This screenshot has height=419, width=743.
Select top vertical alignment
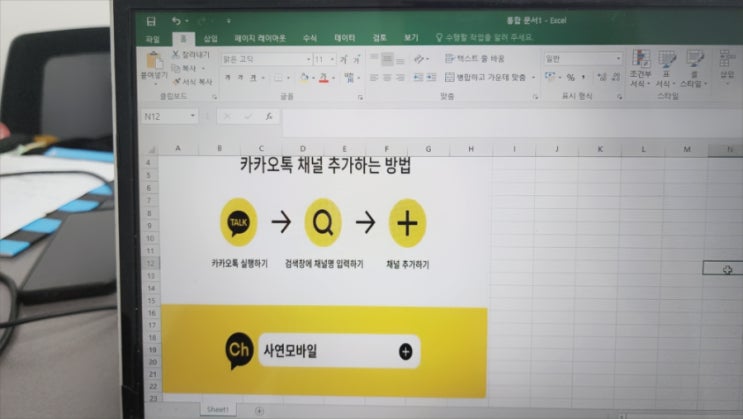[374, 59]
